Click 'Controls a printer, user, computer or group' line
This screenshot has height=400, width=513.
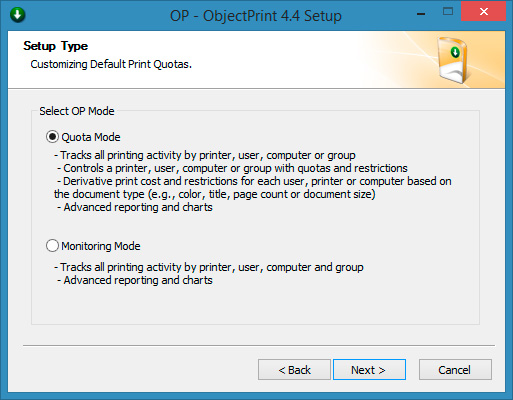point(232,168)
